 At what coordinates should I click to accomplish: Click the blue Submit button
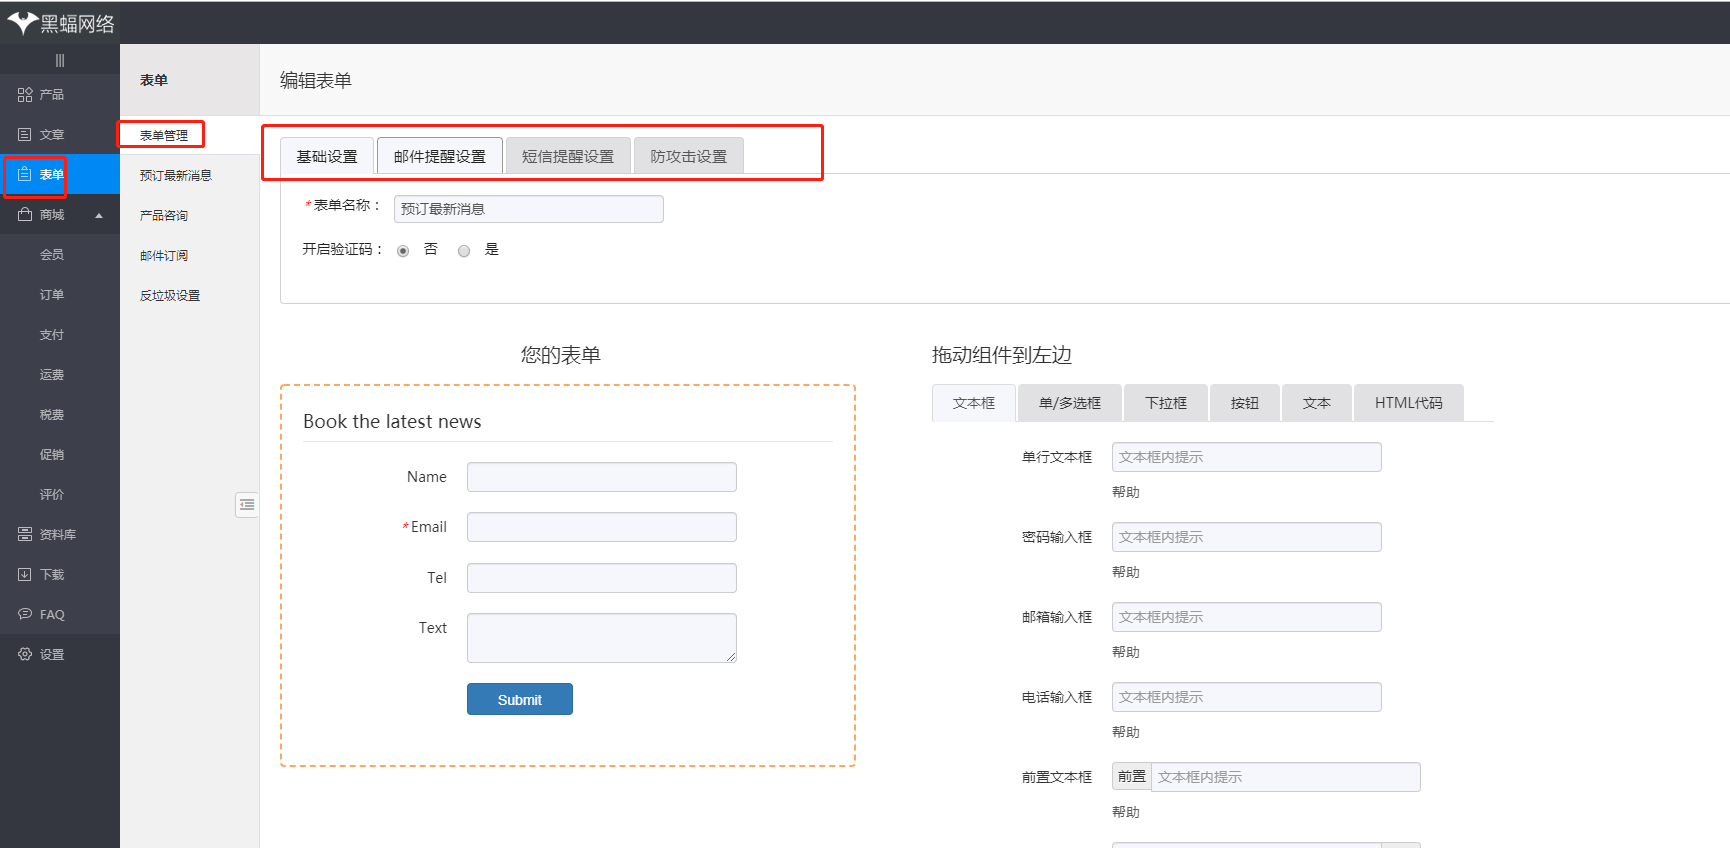pyautogui.click(x=520, y=699)
